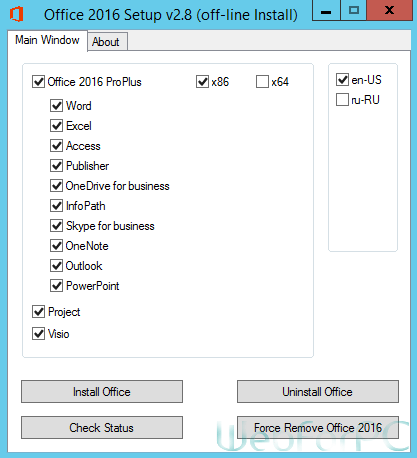417x458 pixels.
Task: Maximize the Office 2016 Setup window
Action: click(353, 11)
